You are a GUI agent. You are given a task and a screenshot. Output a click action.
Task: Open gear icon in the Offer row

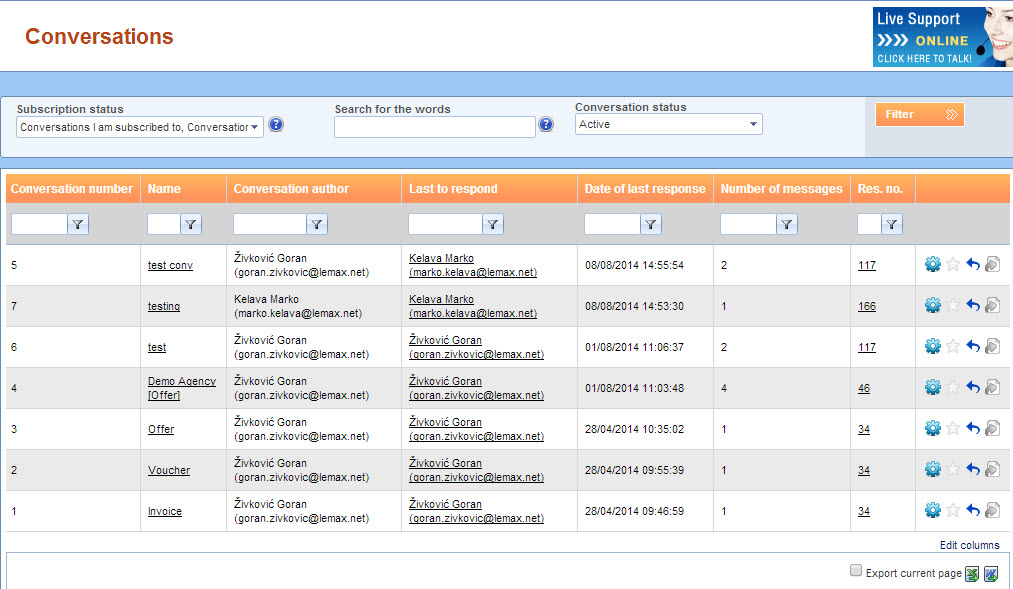(932, 428)
